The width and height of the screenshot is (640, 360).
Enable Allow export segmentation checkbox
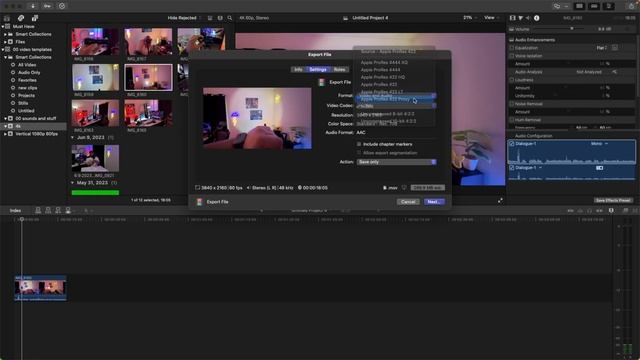tap(359, 153)
